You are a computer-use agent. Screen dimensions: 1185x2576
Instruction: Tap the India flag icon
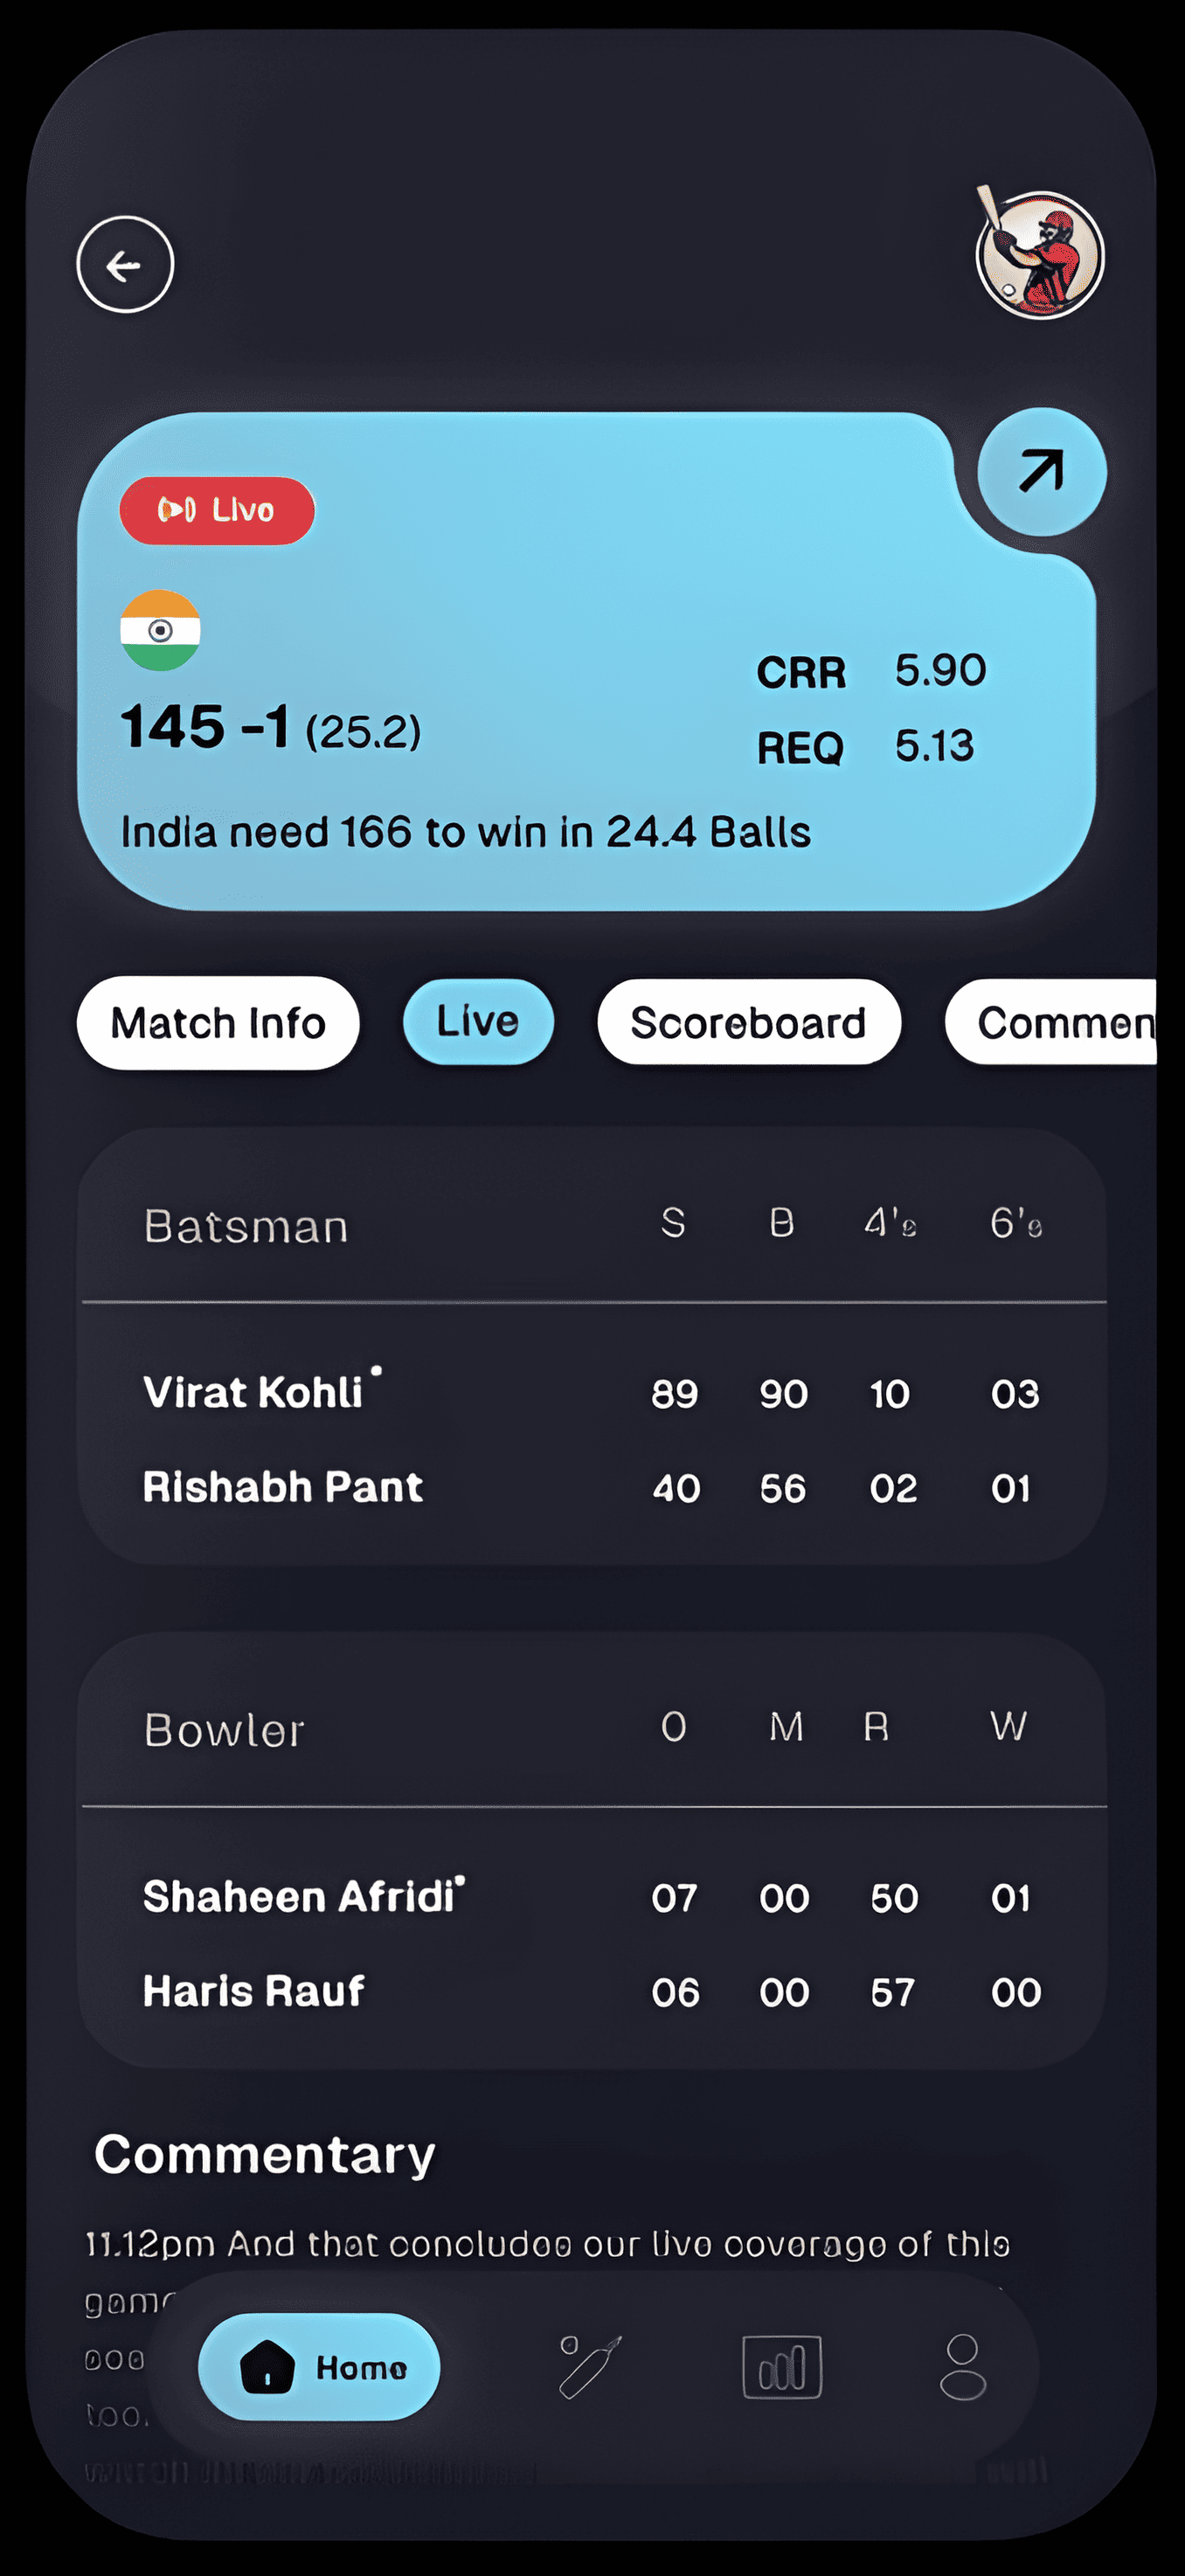(x=162, y=629)
